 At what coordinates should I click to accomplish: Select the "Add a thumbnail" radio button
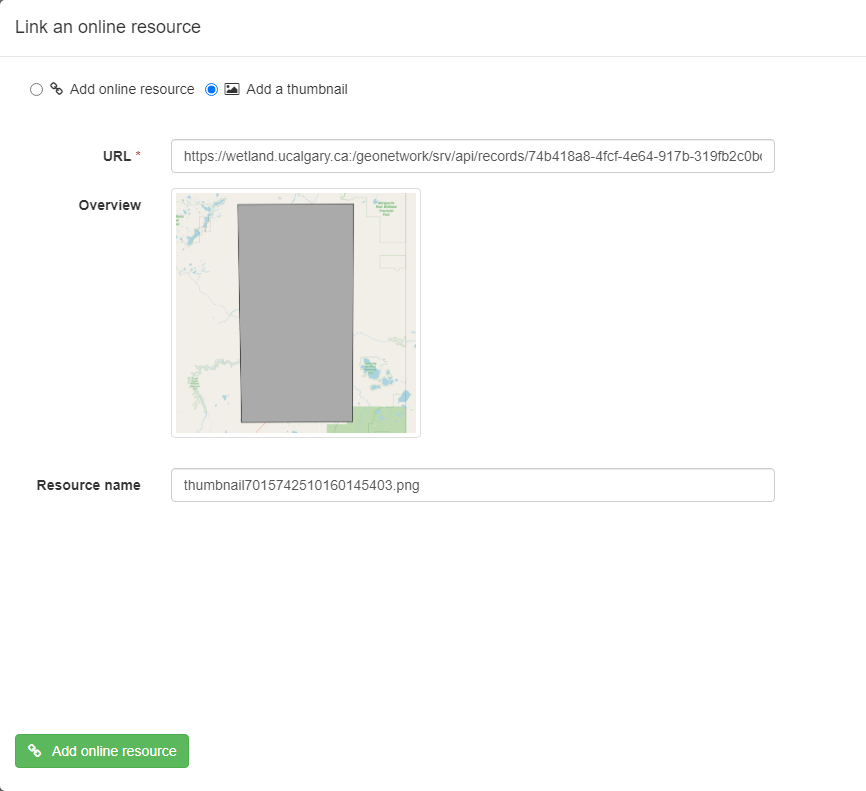[x=212, y=89]
